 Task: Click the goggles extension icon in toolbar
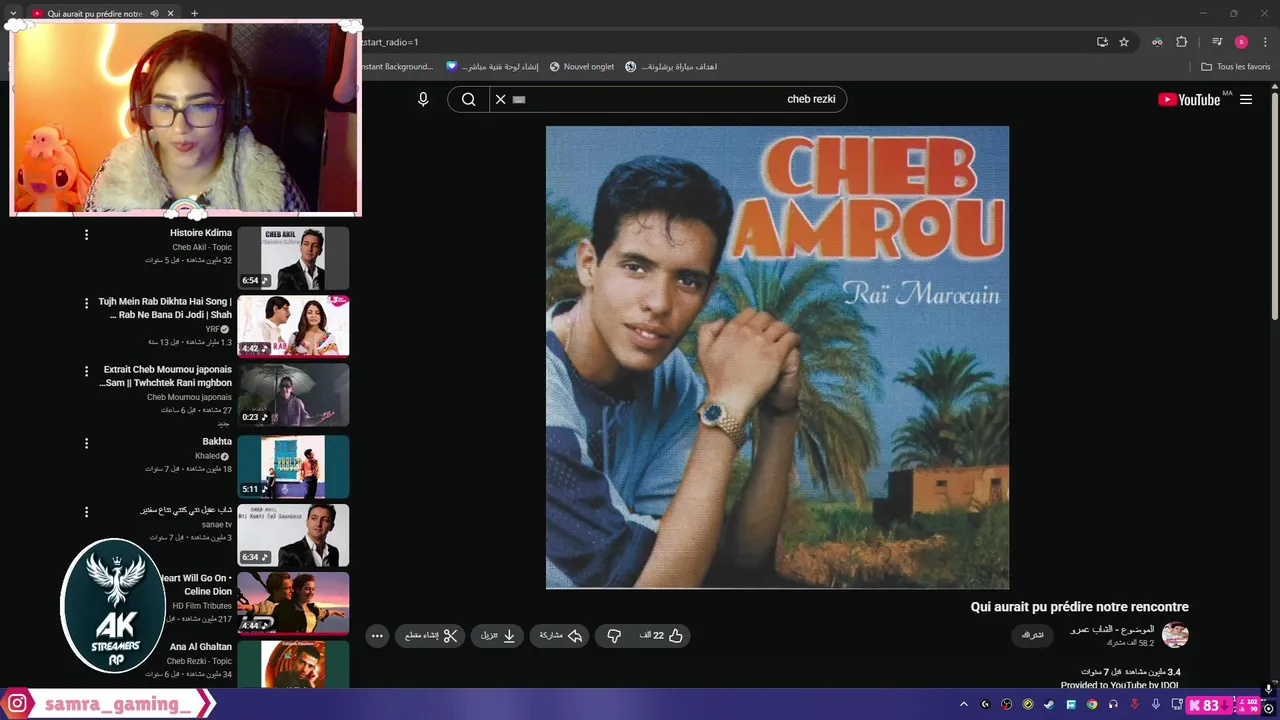click(1157, 42)
